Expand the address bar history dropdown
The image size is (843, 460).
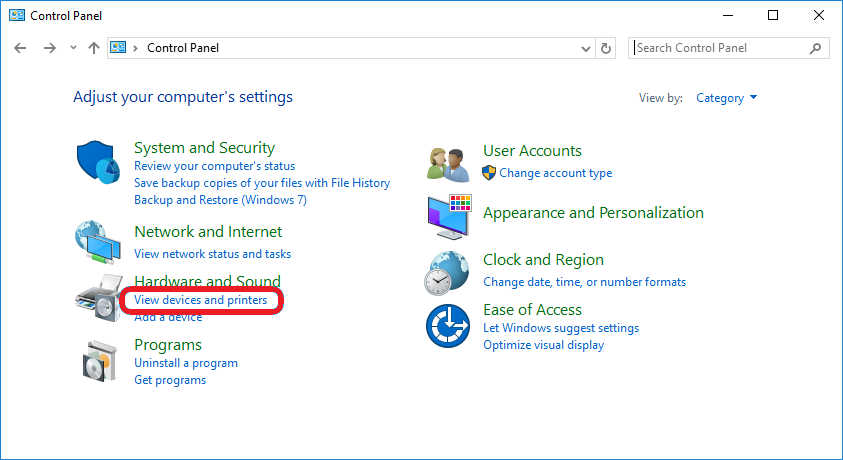click(585, 49)
